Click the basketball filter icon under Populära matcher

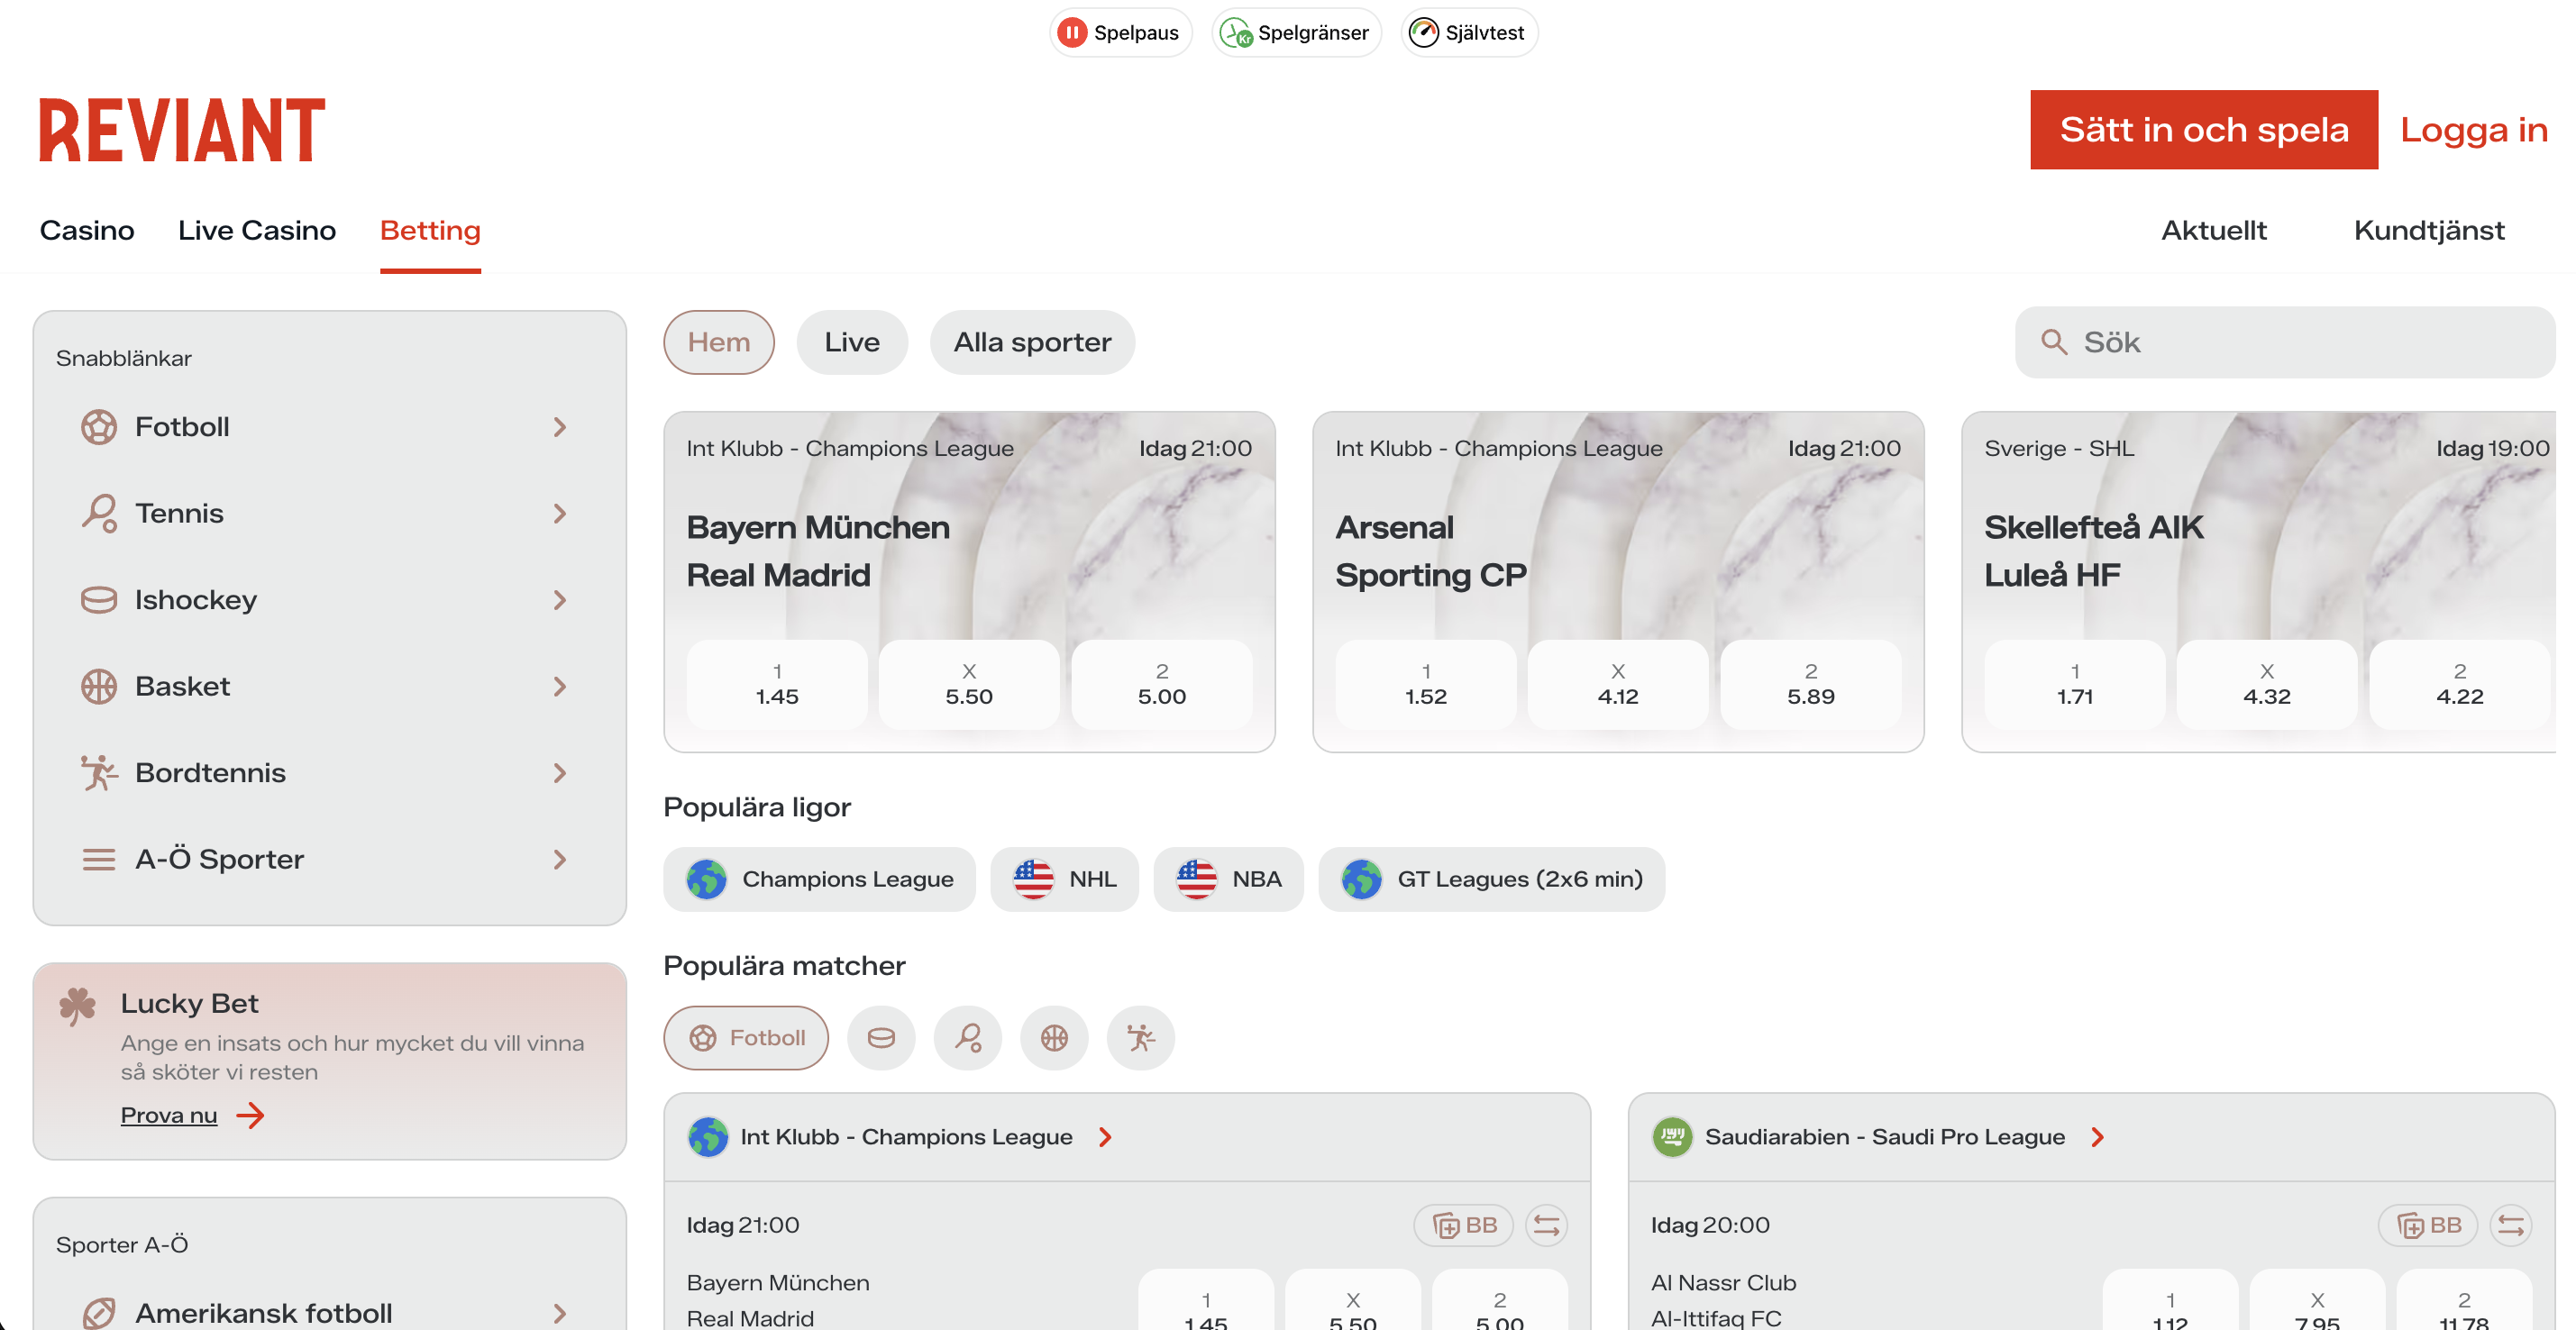pos(1054,1038)
